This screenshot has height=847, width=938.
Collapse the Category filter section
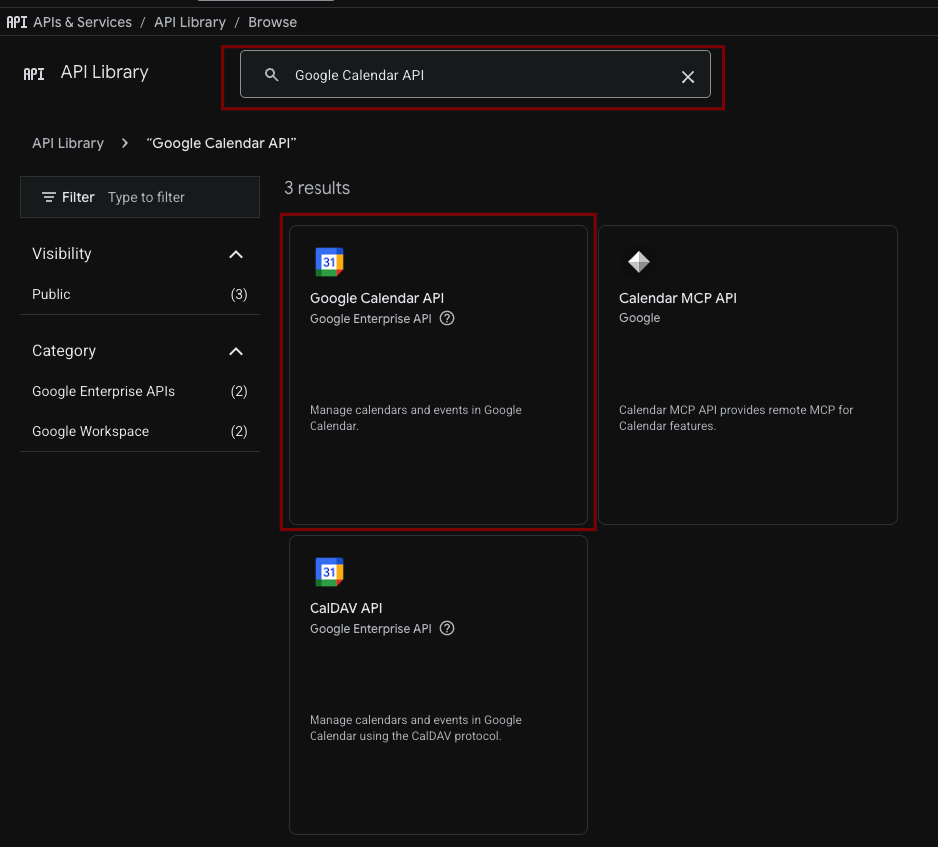click(x=236, y=351)
